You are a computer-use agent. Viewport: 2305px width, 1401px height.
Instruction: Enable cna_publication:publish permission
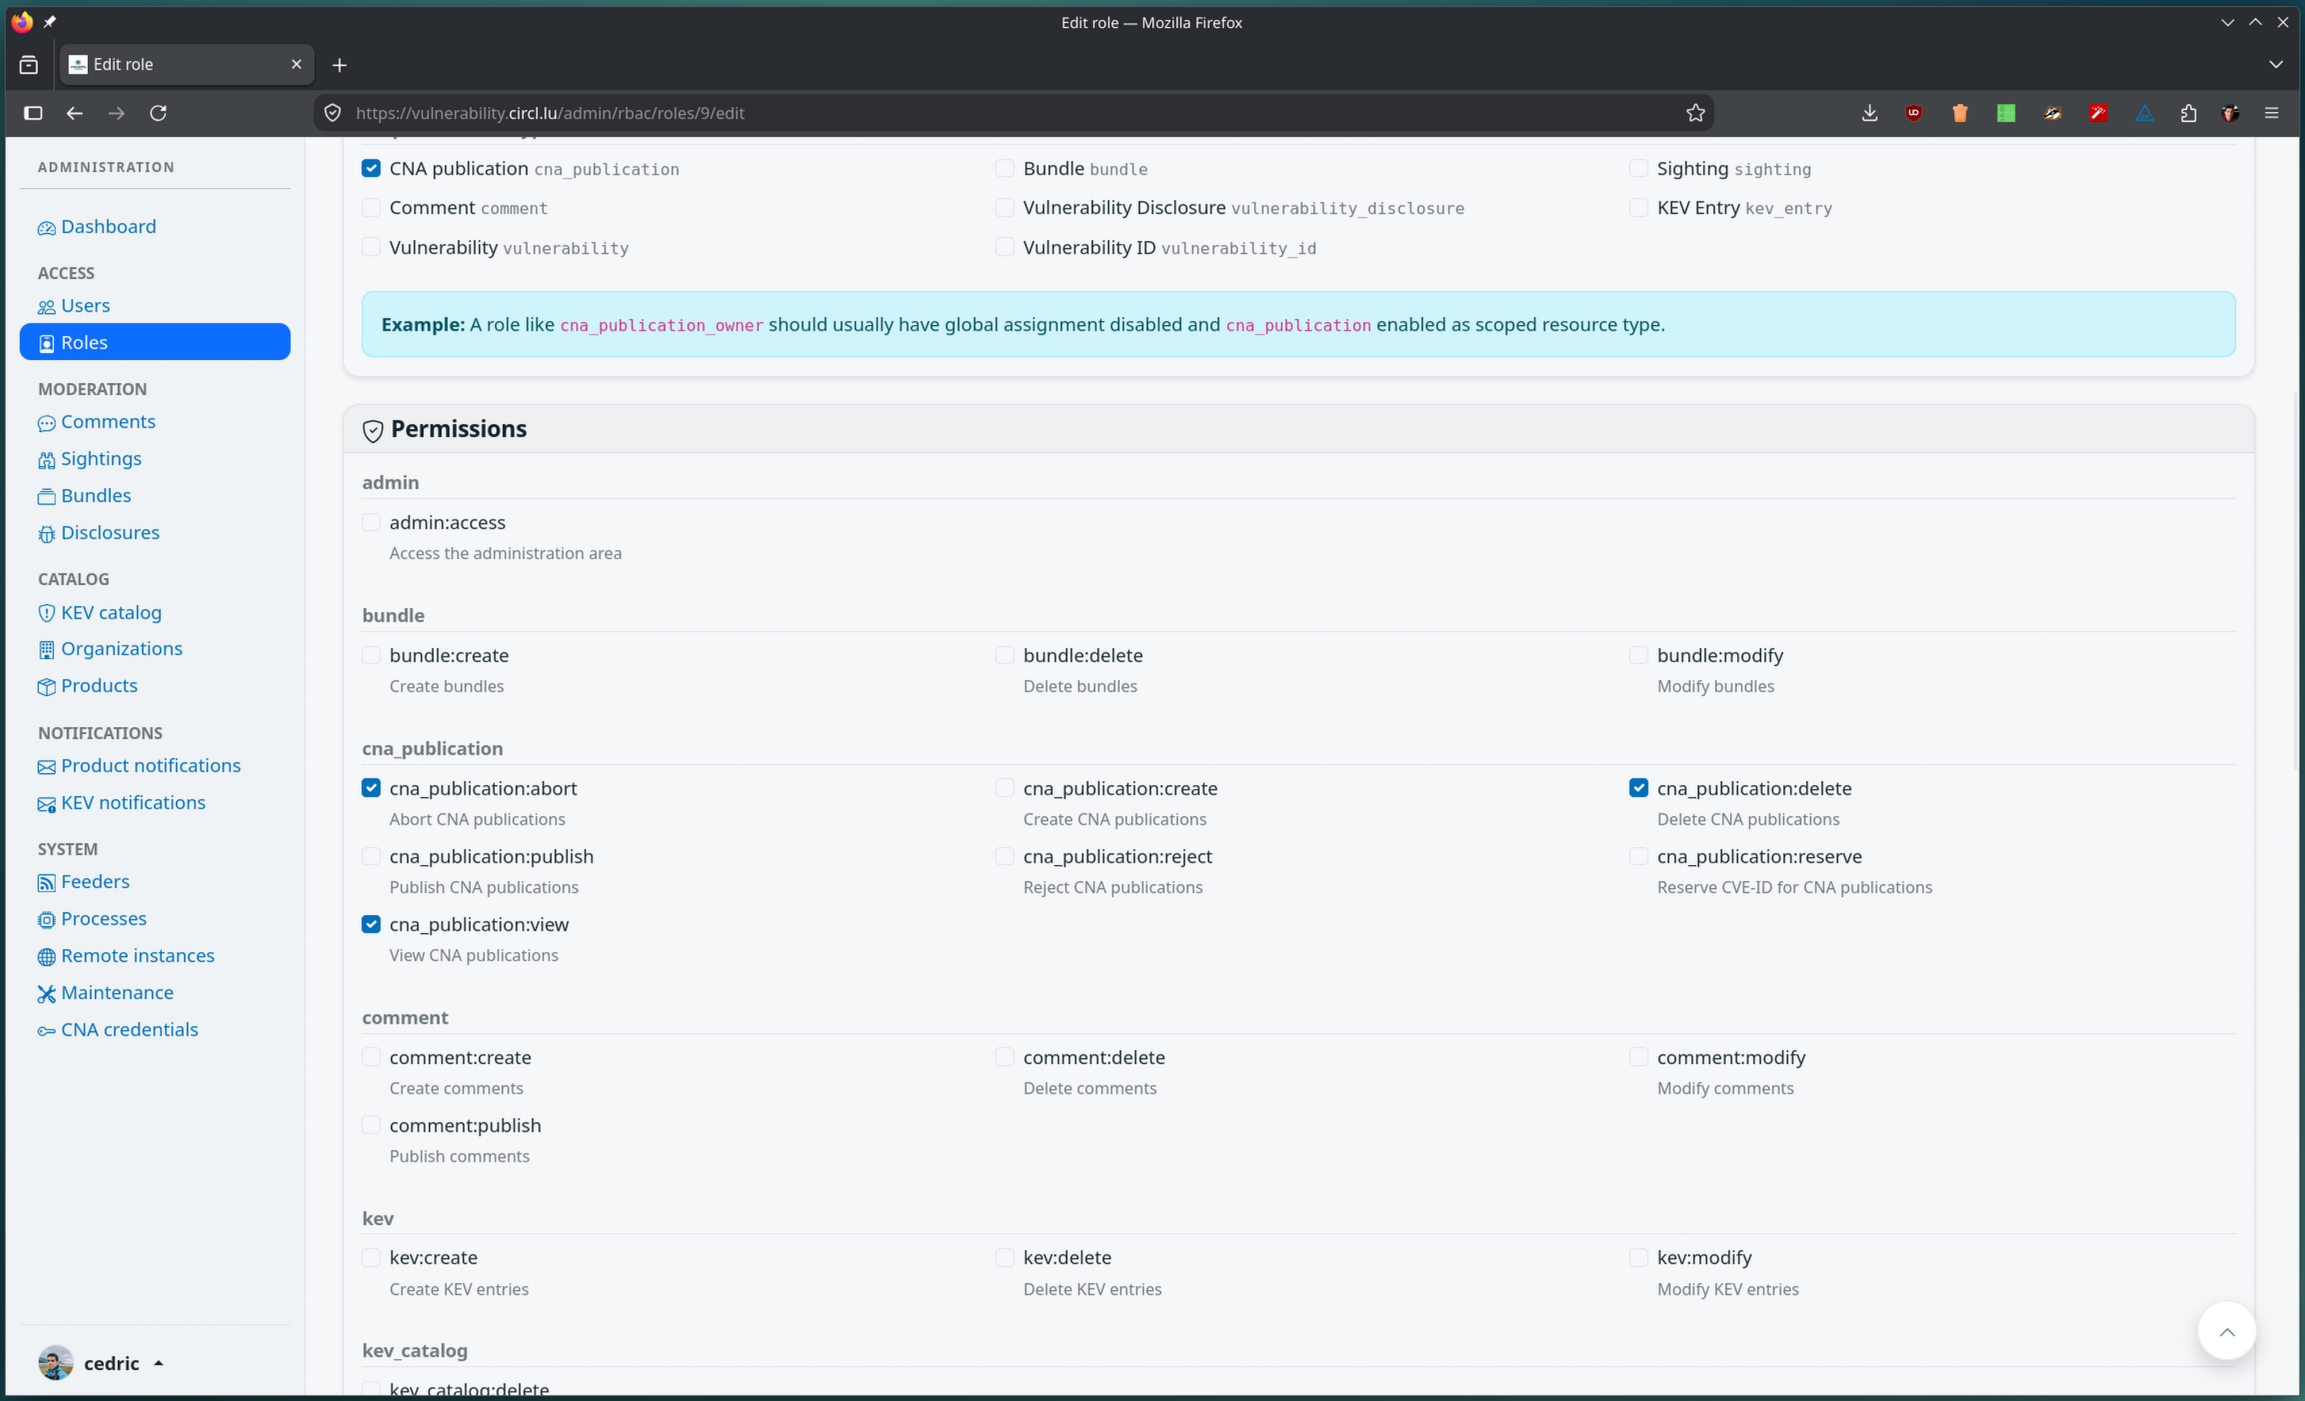coord(371,856)
